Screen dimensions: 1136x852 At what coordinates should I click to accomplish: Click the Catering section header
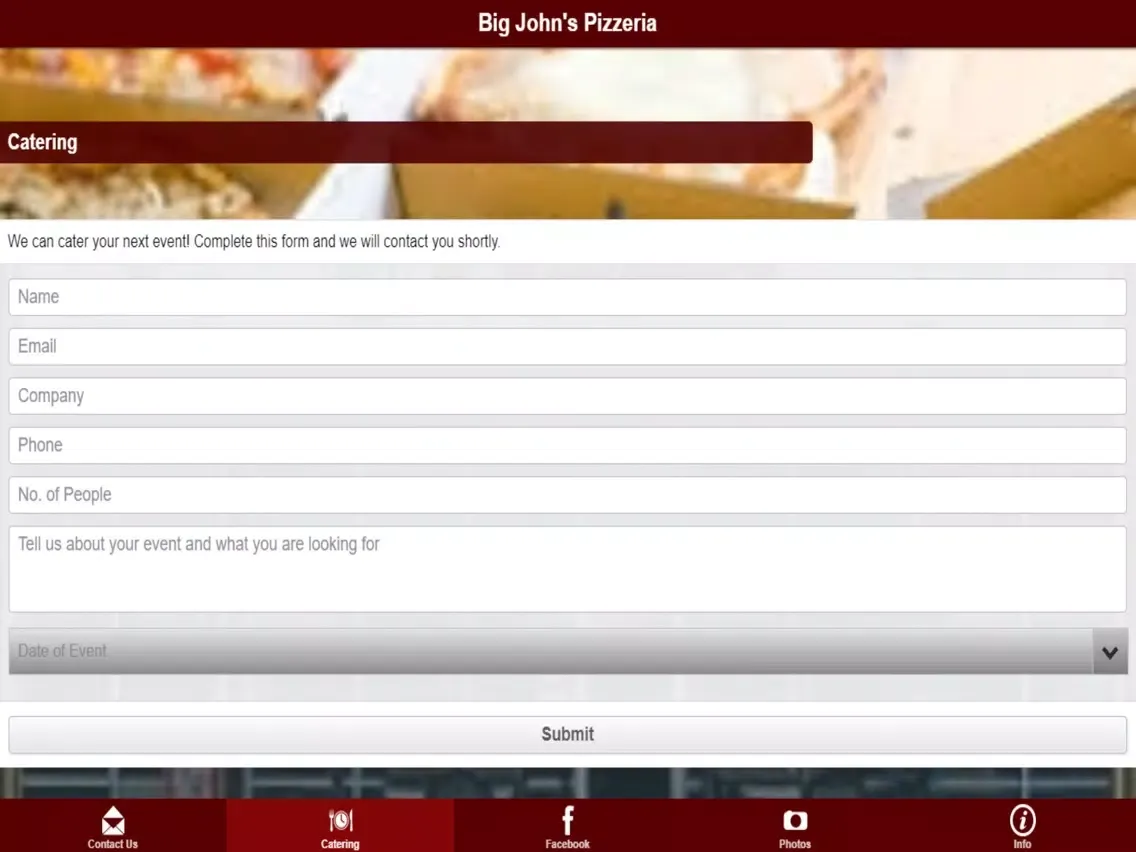tap(406, 142)
